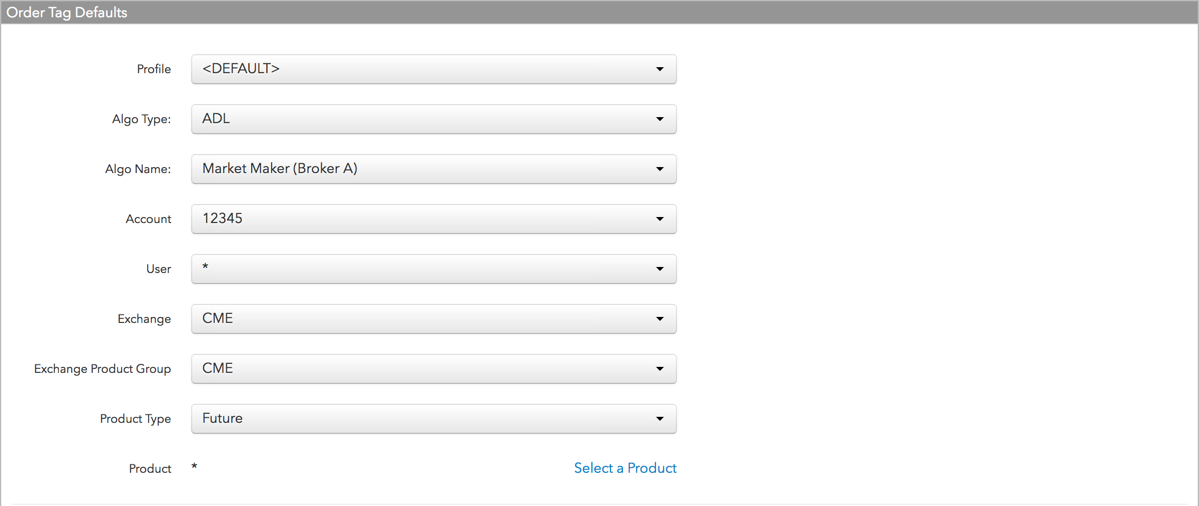Expand the Product Type dropdown showing Future
This screenshot has height=506, width=1199.
[434, 419]
